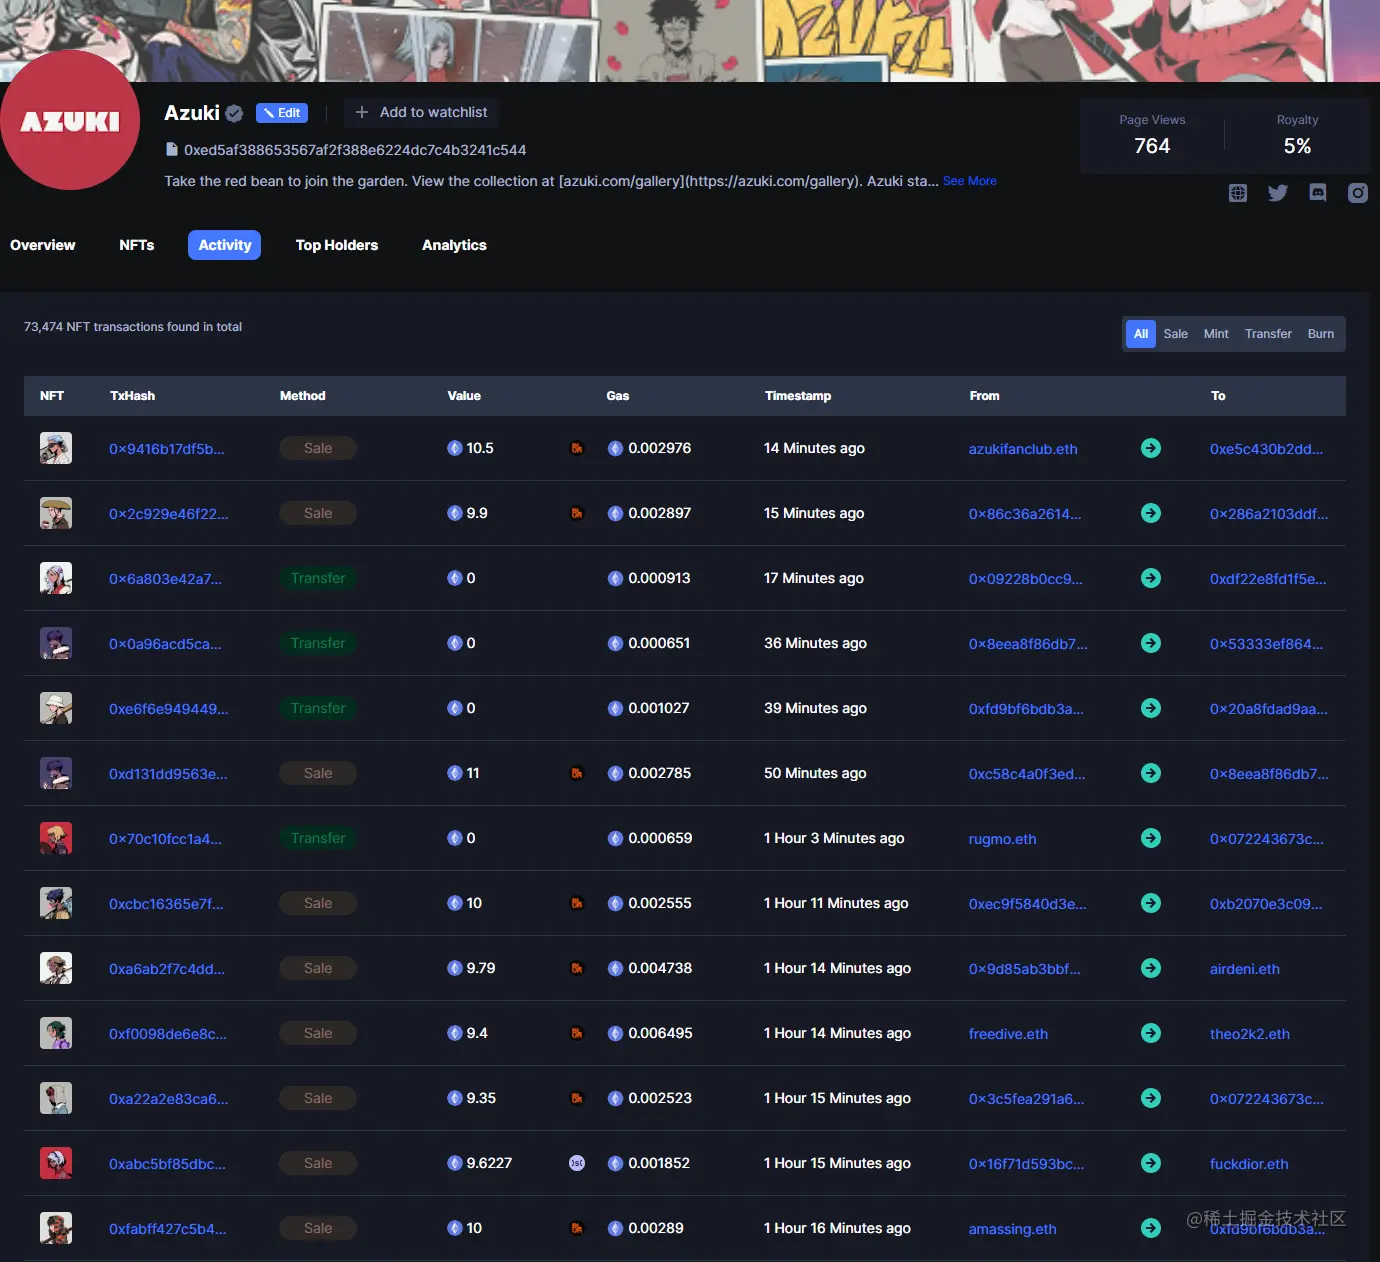Select the All transactions filter
The image size is (1380, 1262).
coord(1141,334)
